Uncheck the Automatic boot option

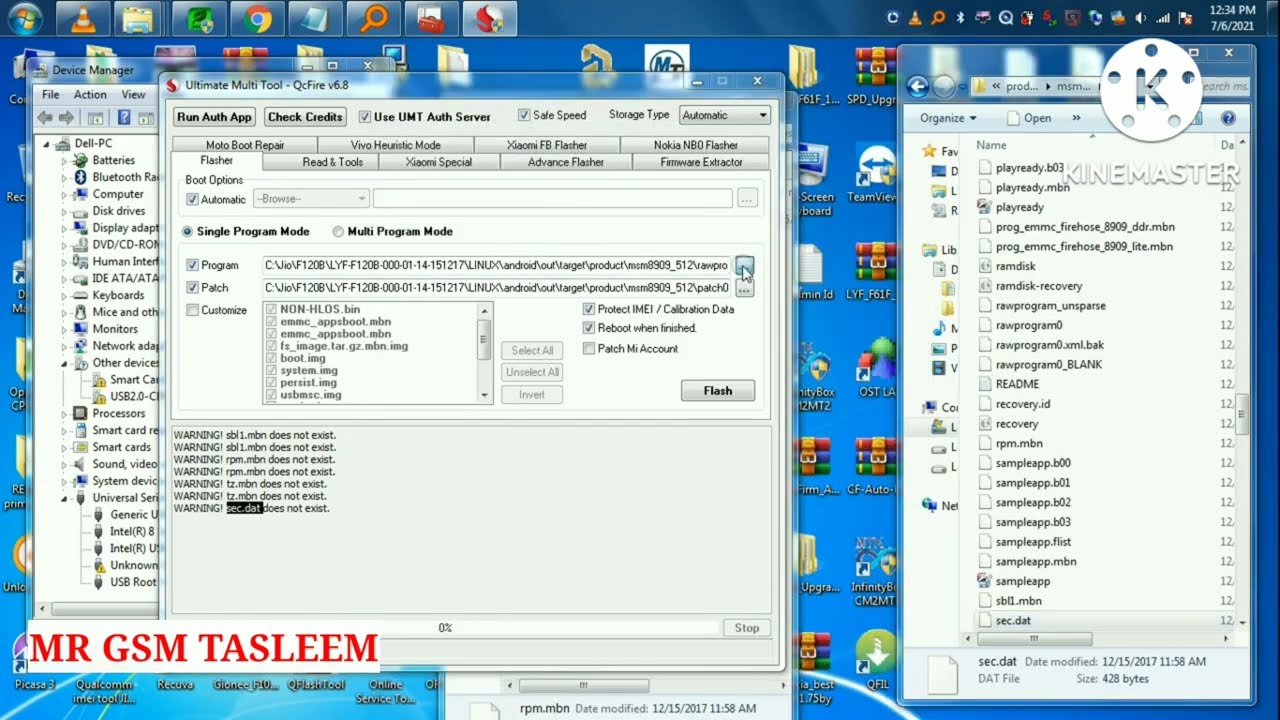(193, 200)
